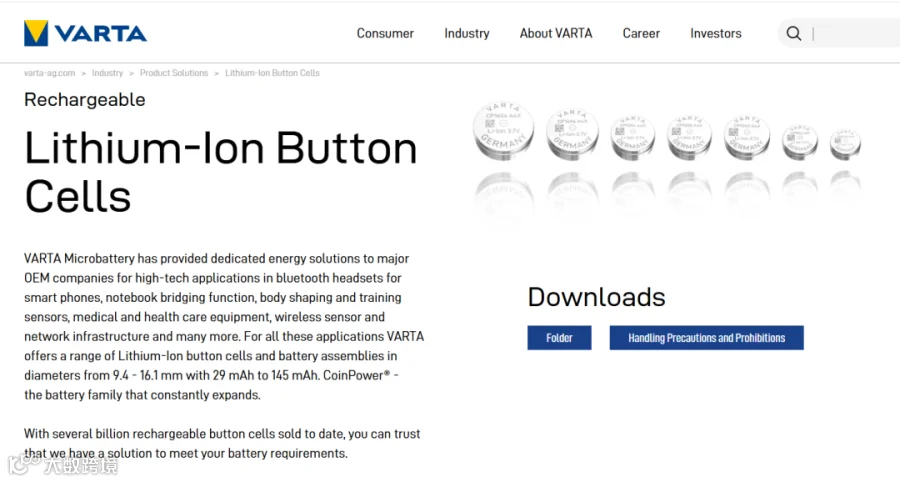The image size is (900, 482).
Task: Go to the Career section
Action: tap(641, 33)
